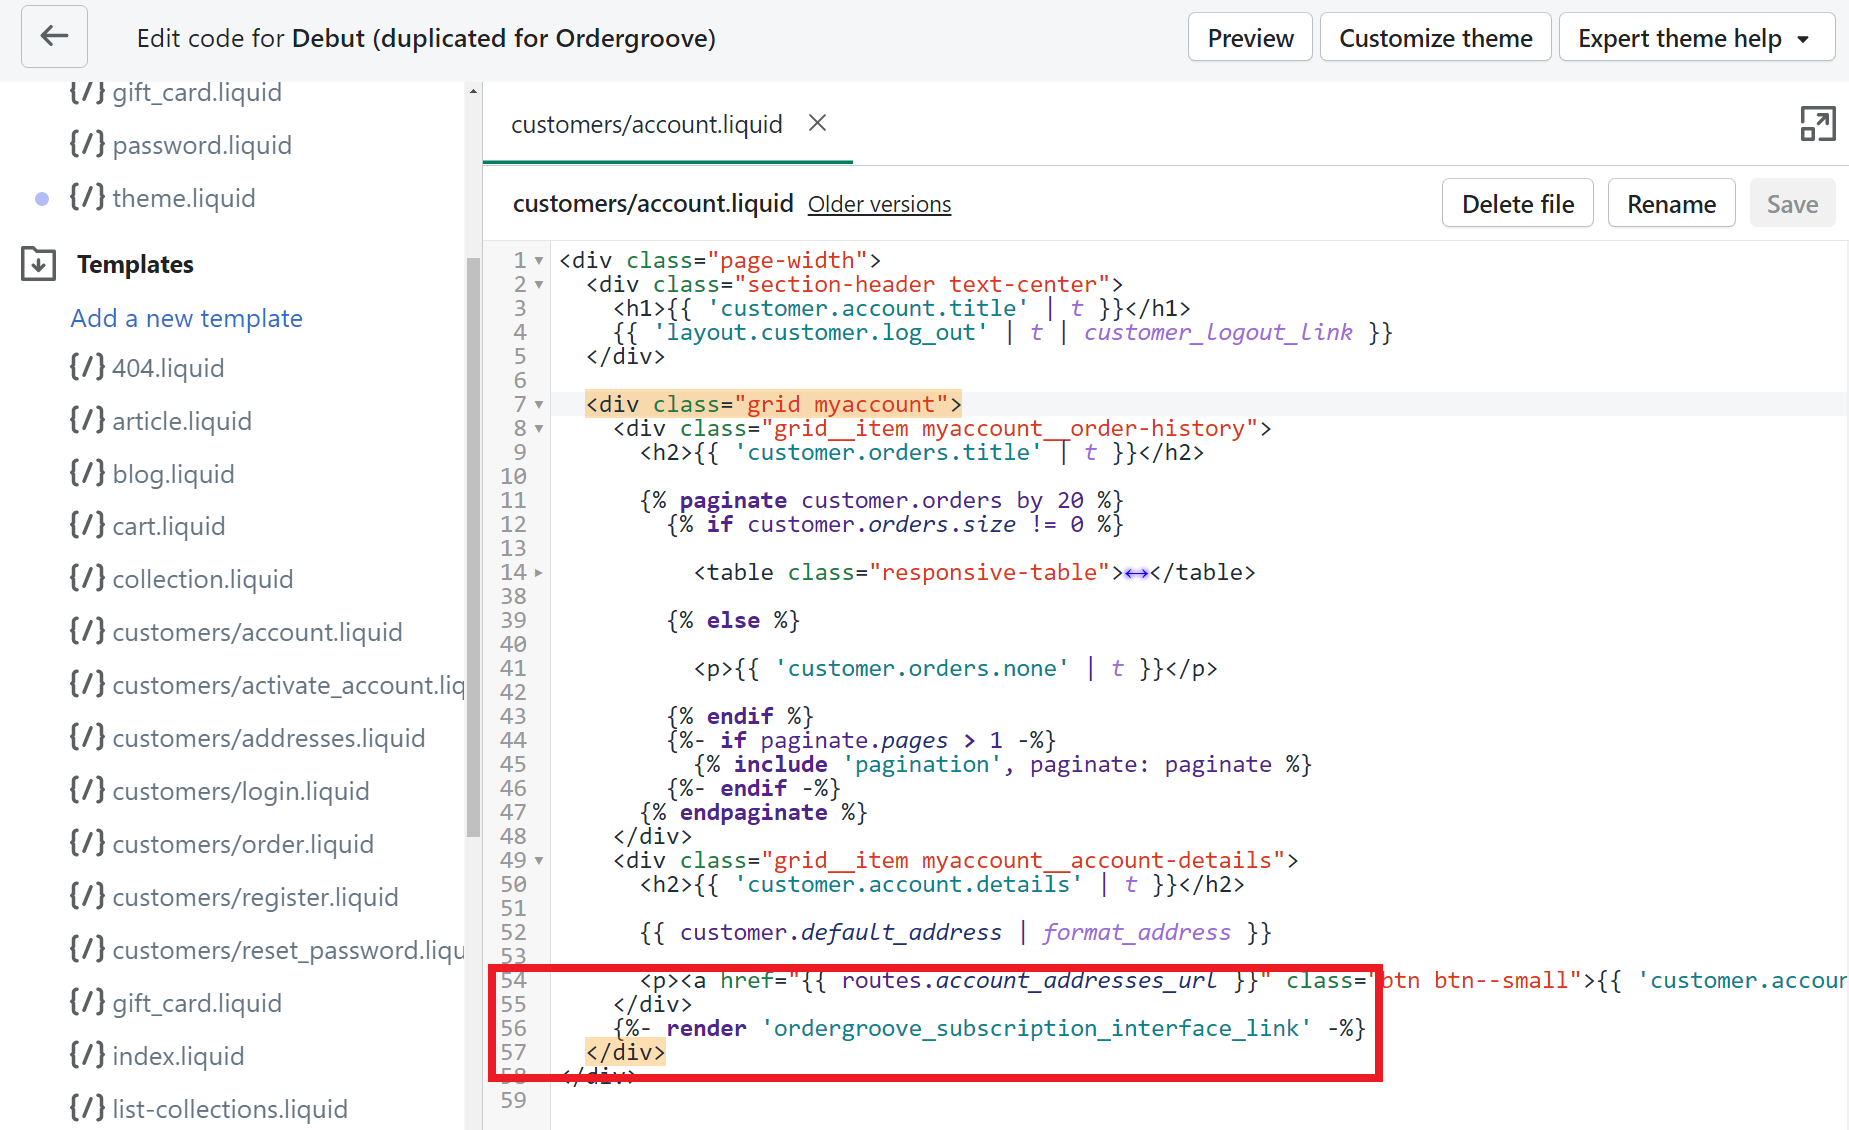Viewport: 1849px width, 1130px height.
Task: Close the customers/account.liquid tab
Action: pos(817,123)
